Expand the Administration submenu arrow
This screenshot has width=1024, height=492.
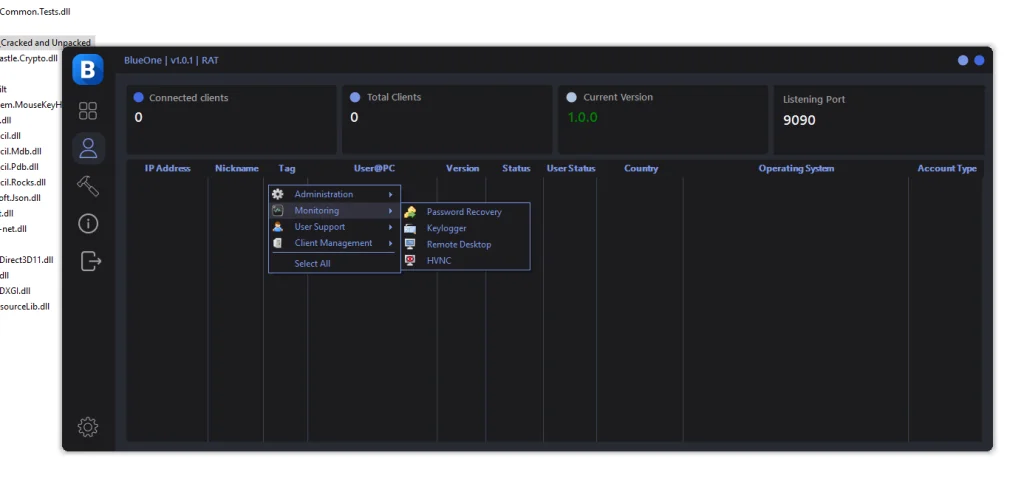(x=390, y=194)
